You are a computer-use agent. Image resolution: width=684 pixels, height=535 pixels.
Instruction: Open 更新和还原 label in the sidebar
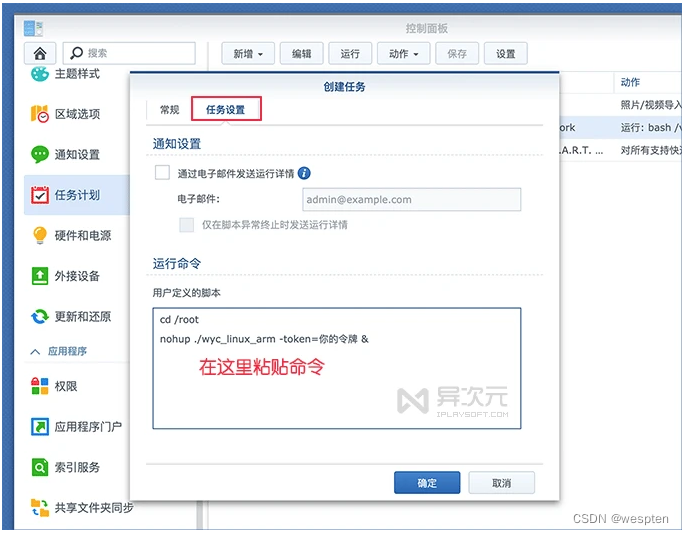[x=83, y=316]
